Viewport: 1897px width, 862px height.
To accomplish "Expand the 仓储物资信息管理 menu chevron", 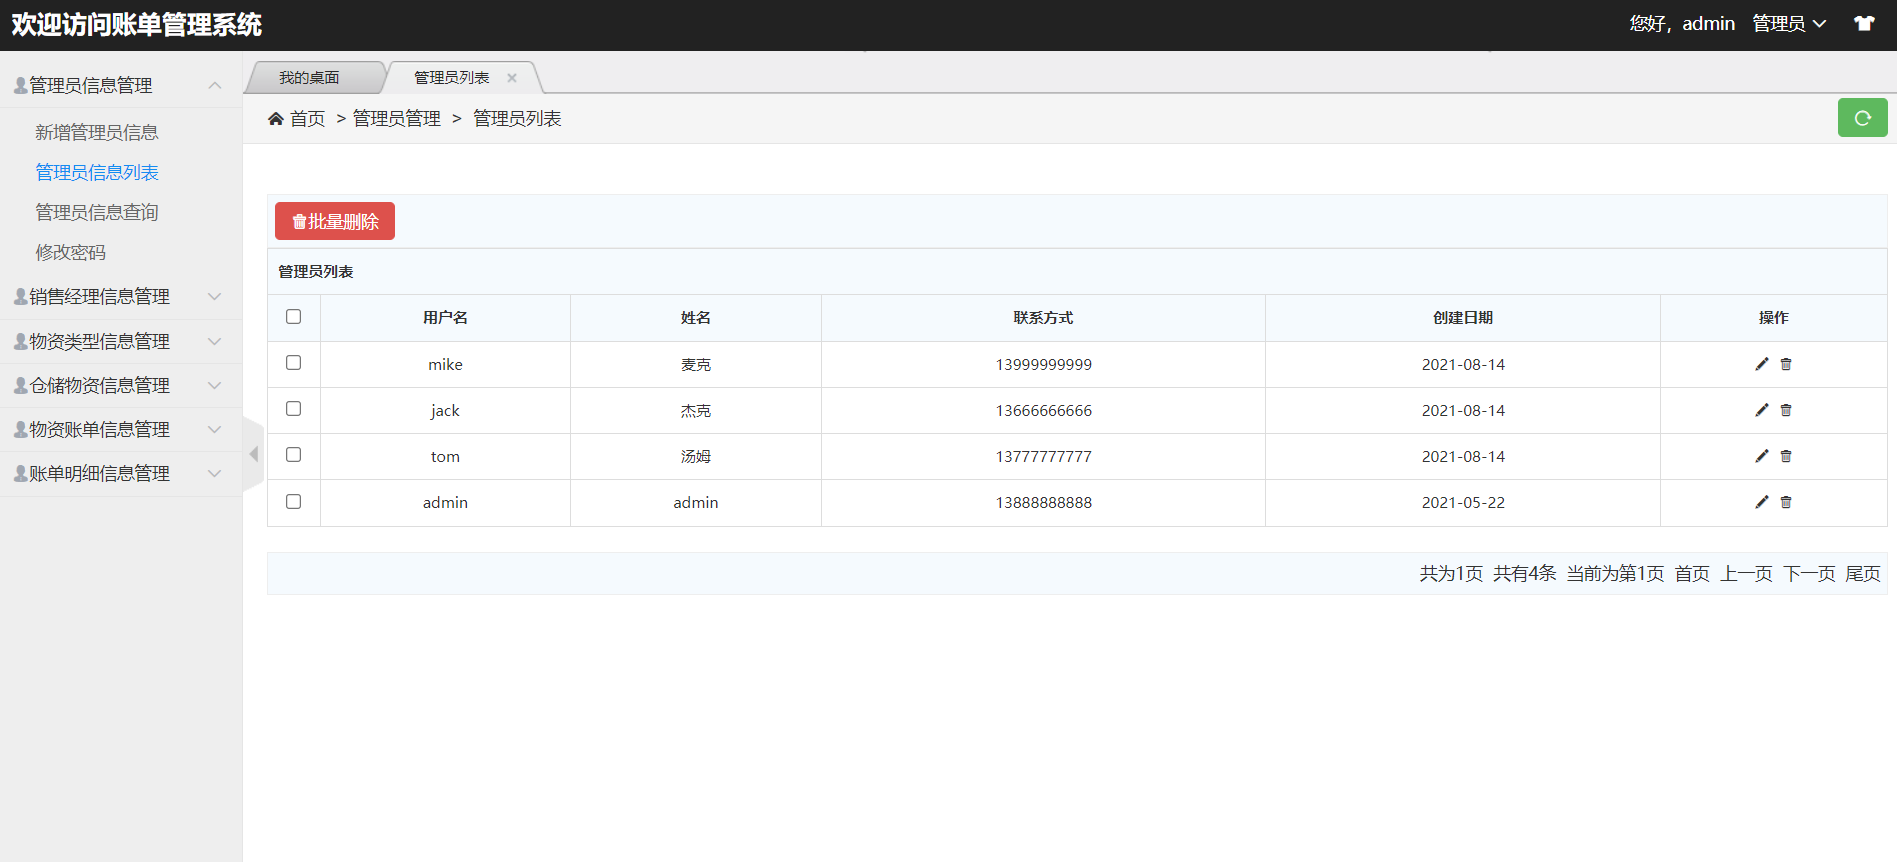I will 214,385.
